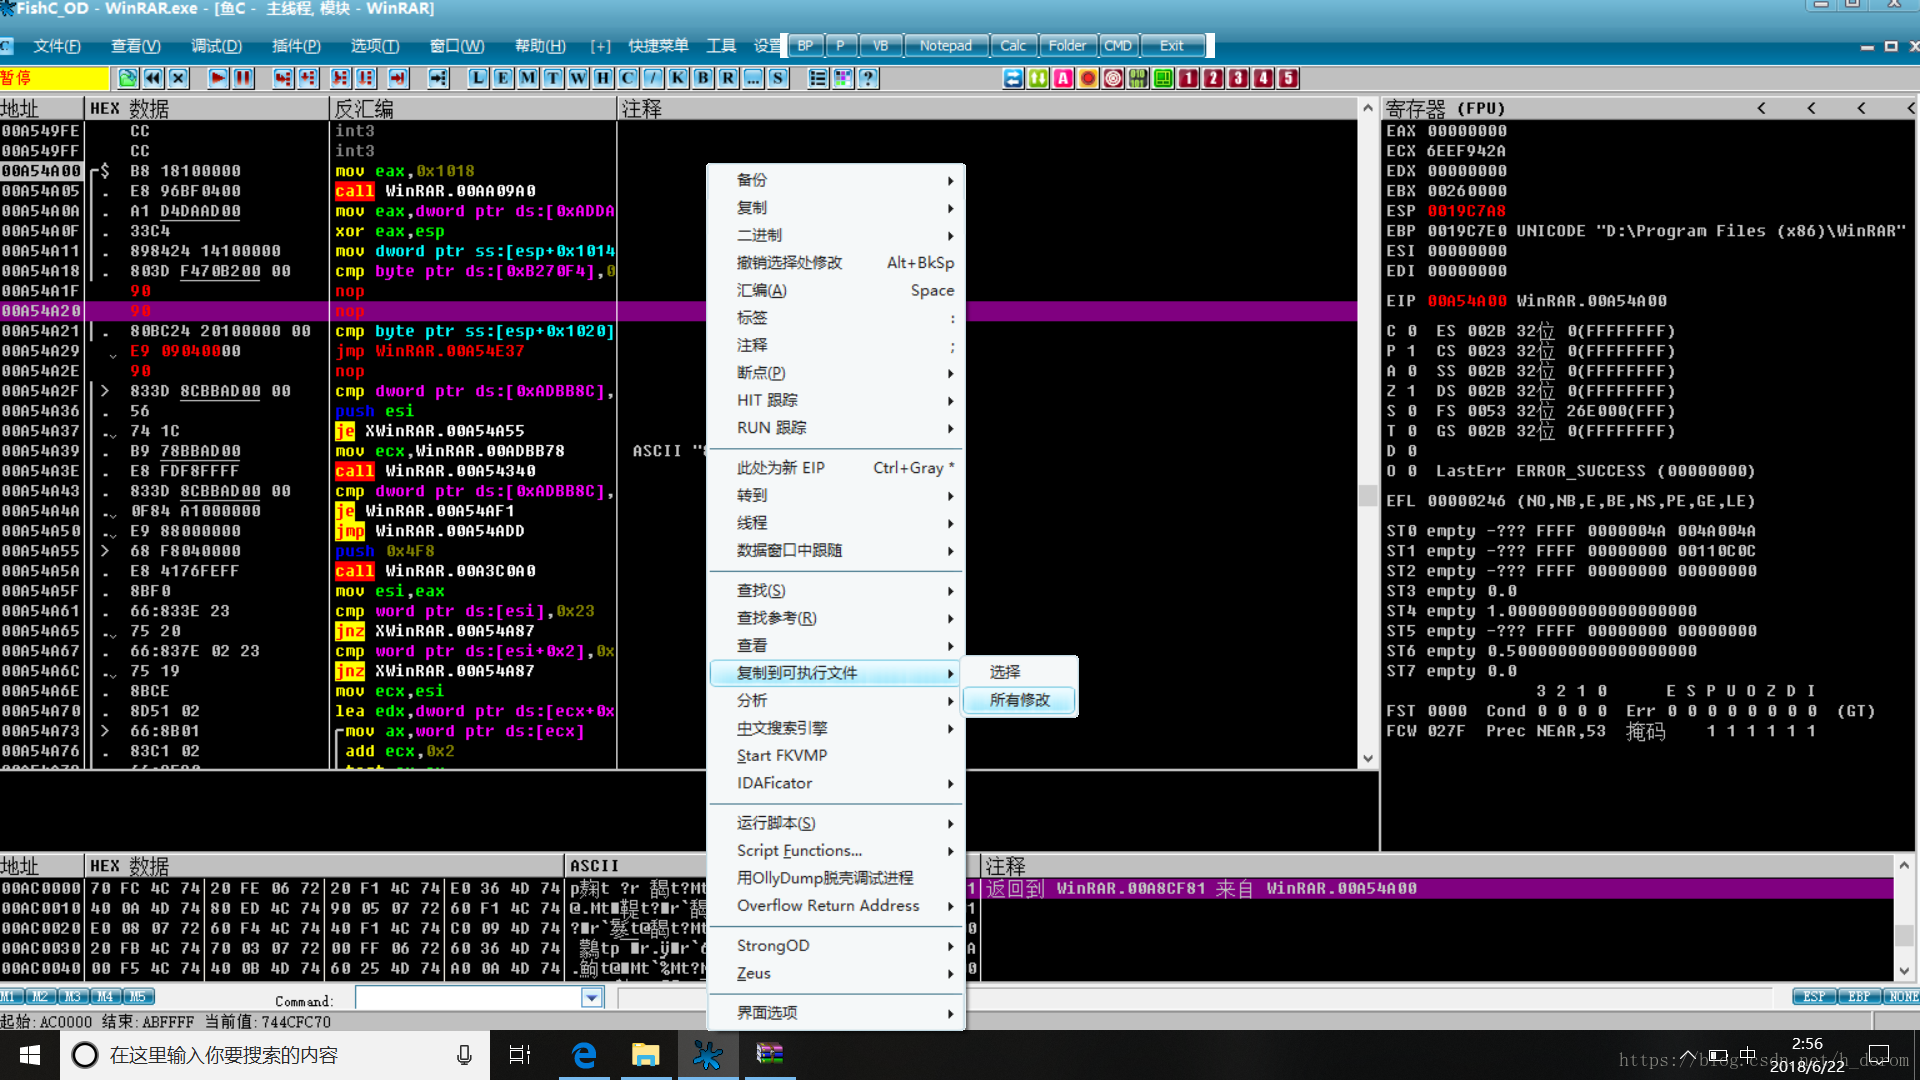Open Executable modules with E icon

(x=503, y=78)
